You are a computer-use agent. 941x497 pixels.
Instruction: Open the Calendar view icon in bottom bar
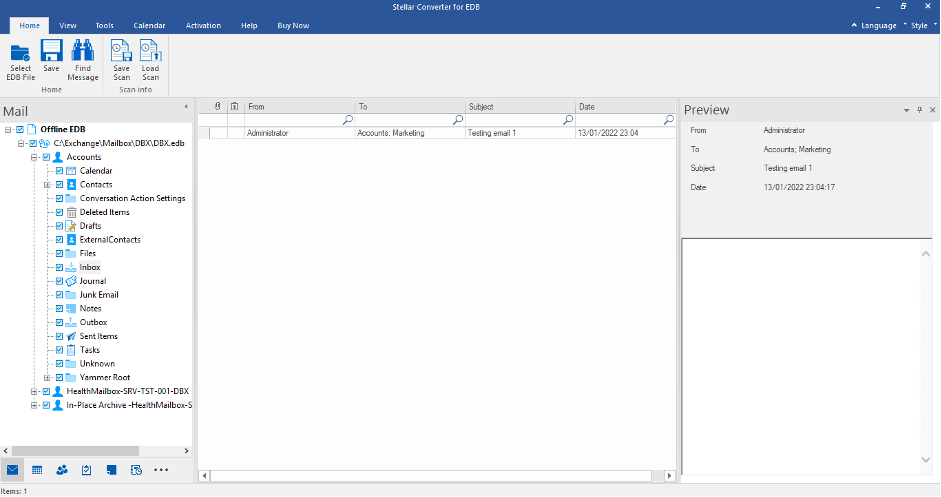click(37, 470)
